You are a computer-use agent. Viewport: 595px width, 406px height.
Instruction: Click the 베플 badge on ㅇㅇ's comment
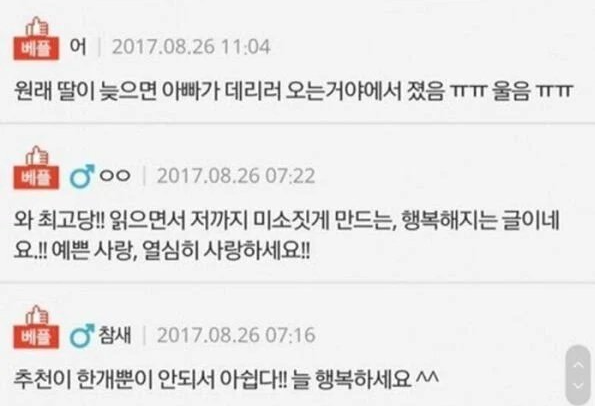pyautogui.click(x=36, y=177)
